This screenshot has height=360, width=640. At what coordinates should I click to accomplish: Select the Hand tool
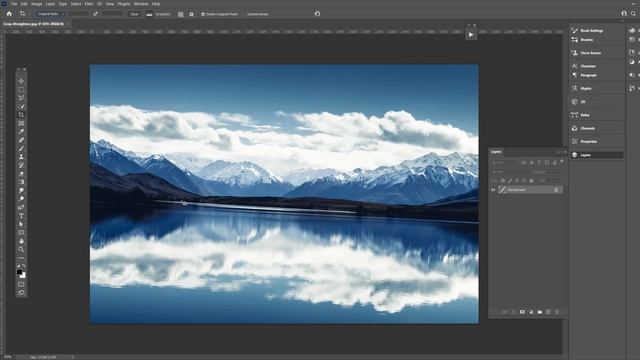click(x=21, y=241)
